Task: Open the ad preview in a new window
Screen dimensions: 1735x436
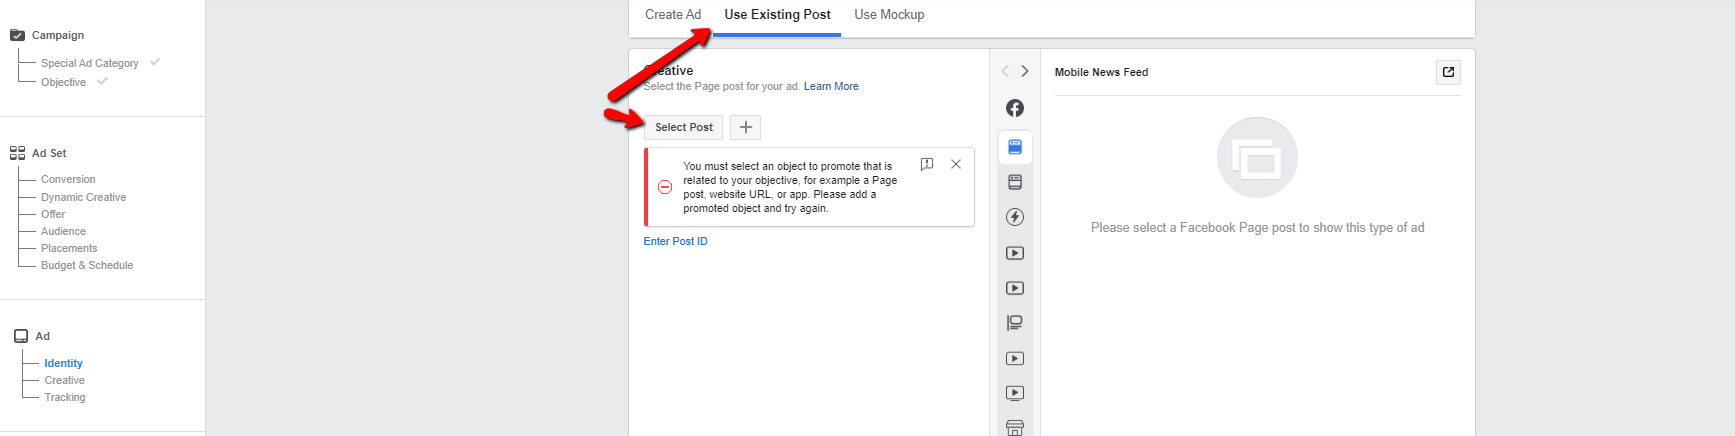Action: pyautogui.click(x=1448, y=72)
